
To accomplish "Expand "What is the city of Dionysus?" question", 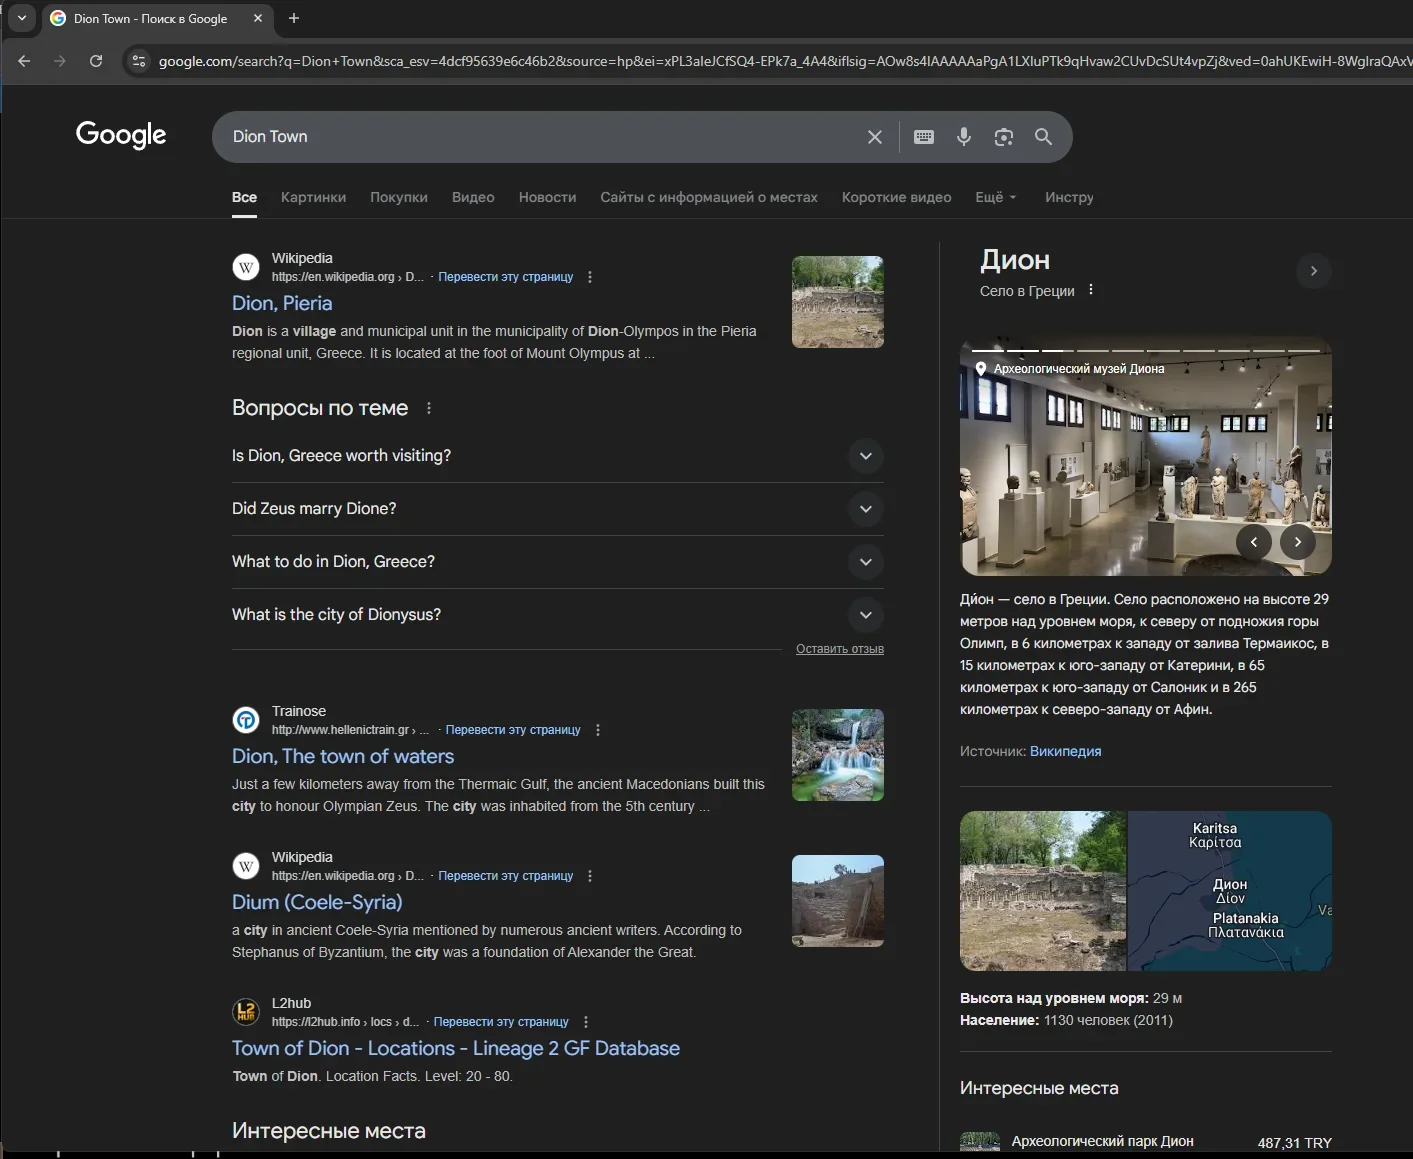I will (x=865, y=615).
